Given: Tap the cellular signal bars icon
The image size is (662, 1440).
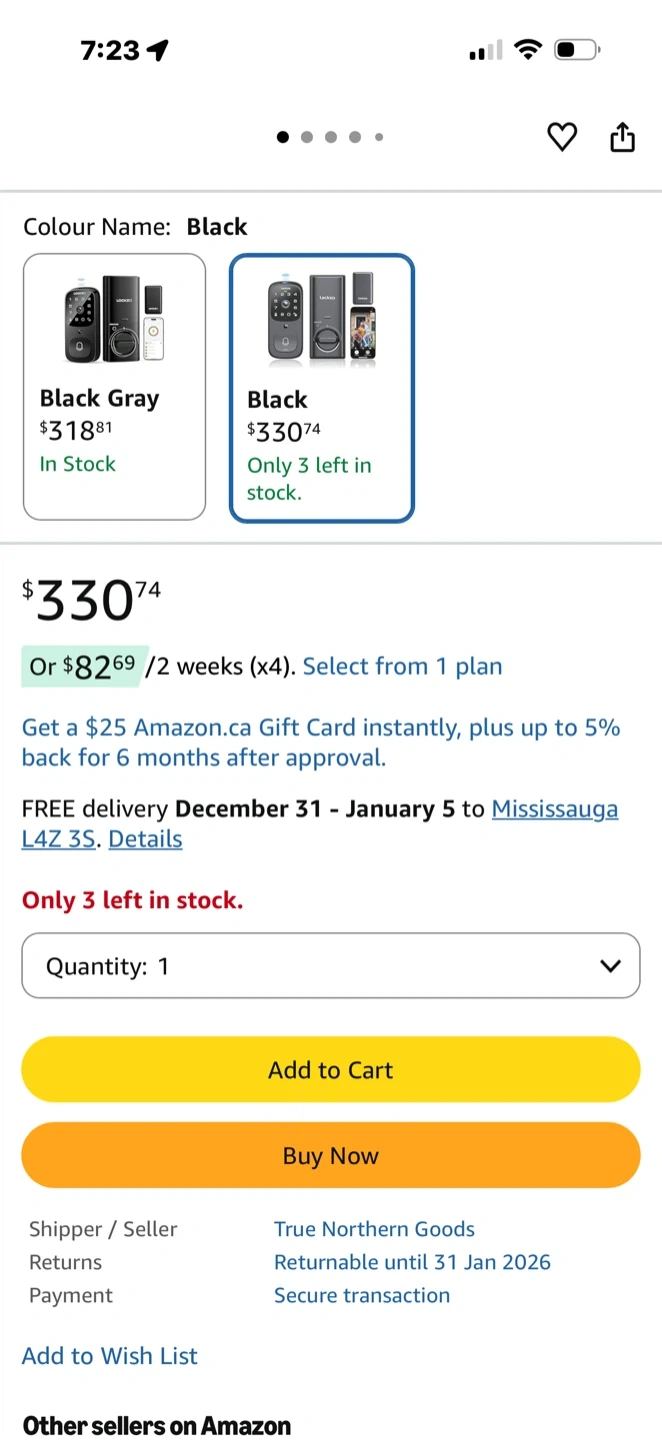Looking at the screenshot, I should [x=485, y=50].
